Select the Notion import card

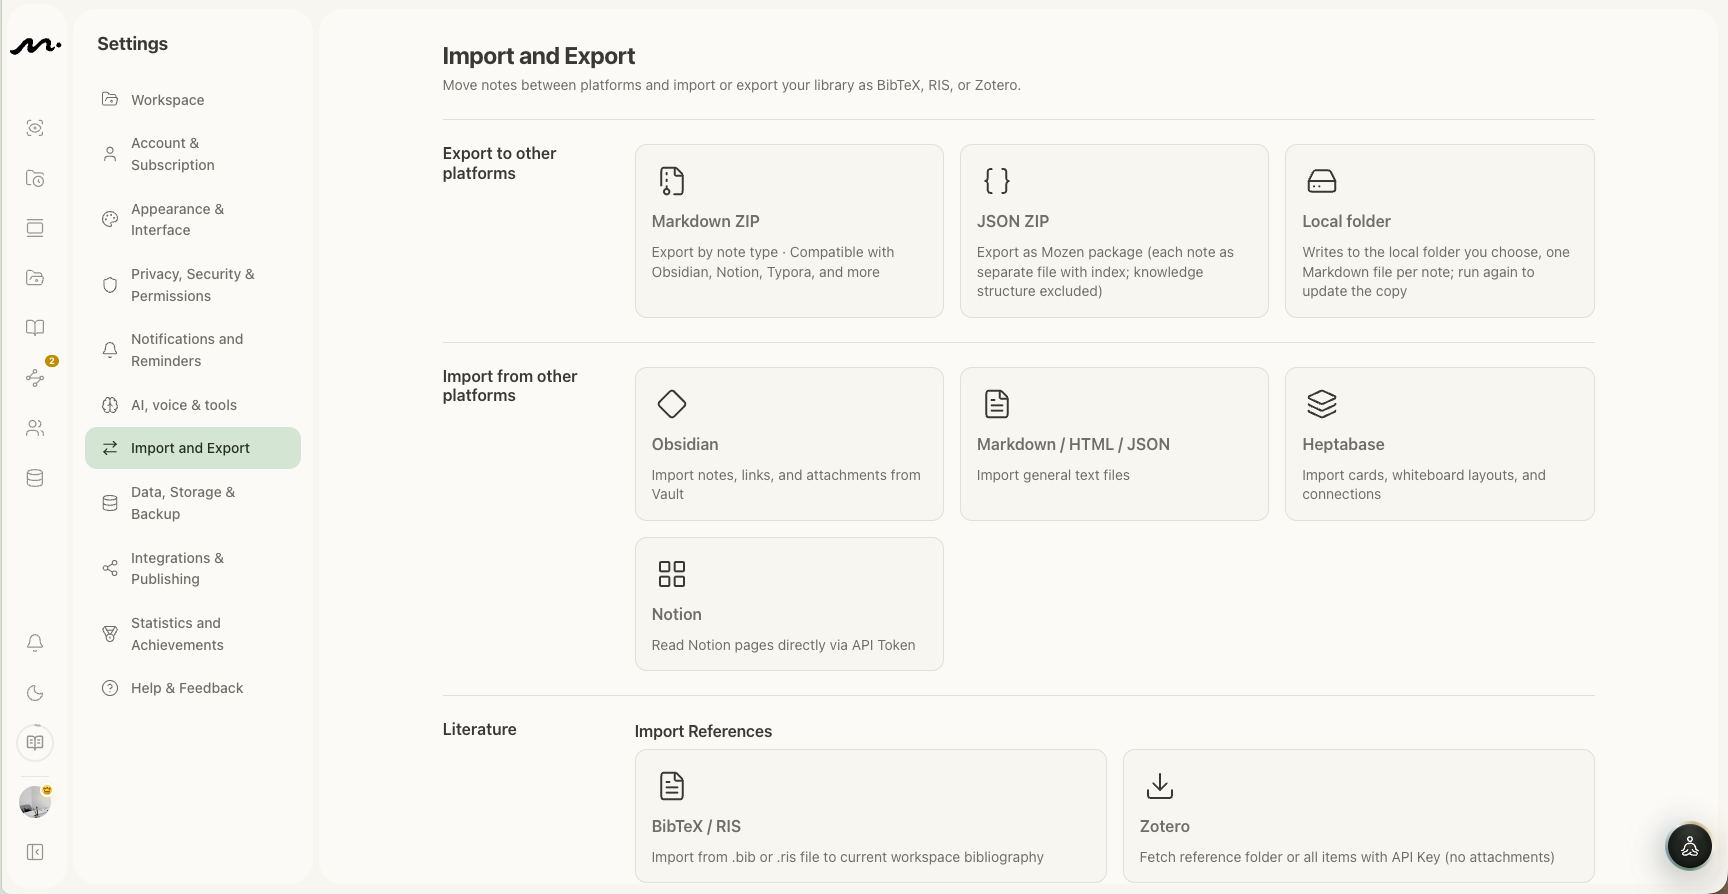(x=789, y=604)
